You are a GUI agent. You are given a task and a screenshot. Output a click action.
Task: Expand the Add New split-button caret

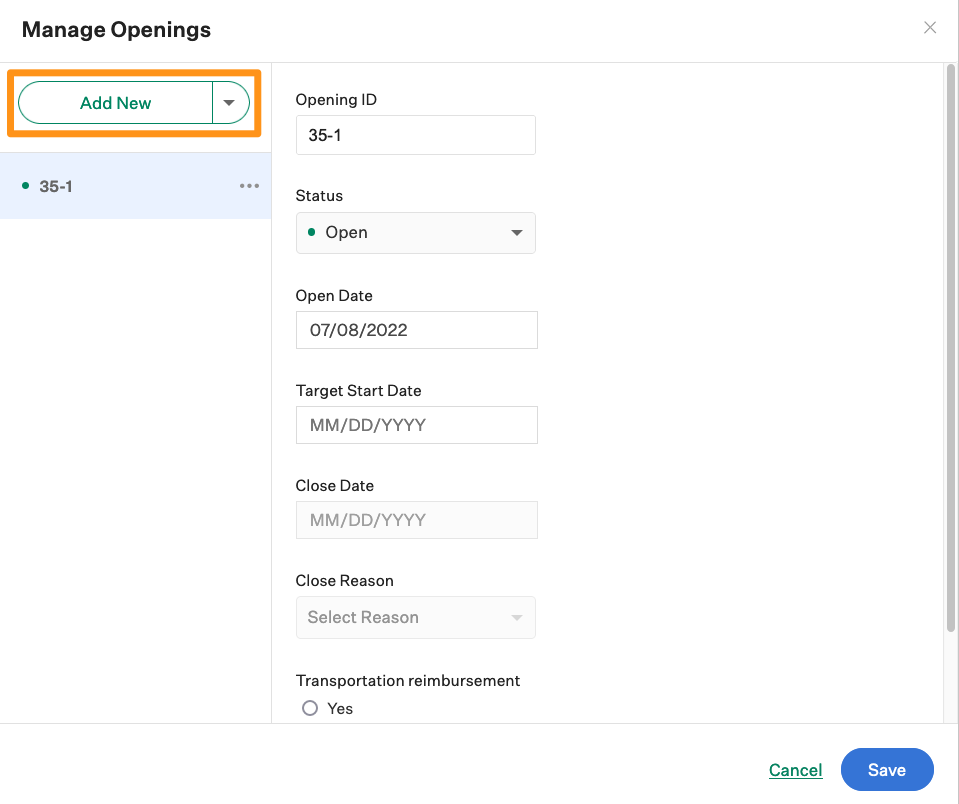[x=230, y=102]
